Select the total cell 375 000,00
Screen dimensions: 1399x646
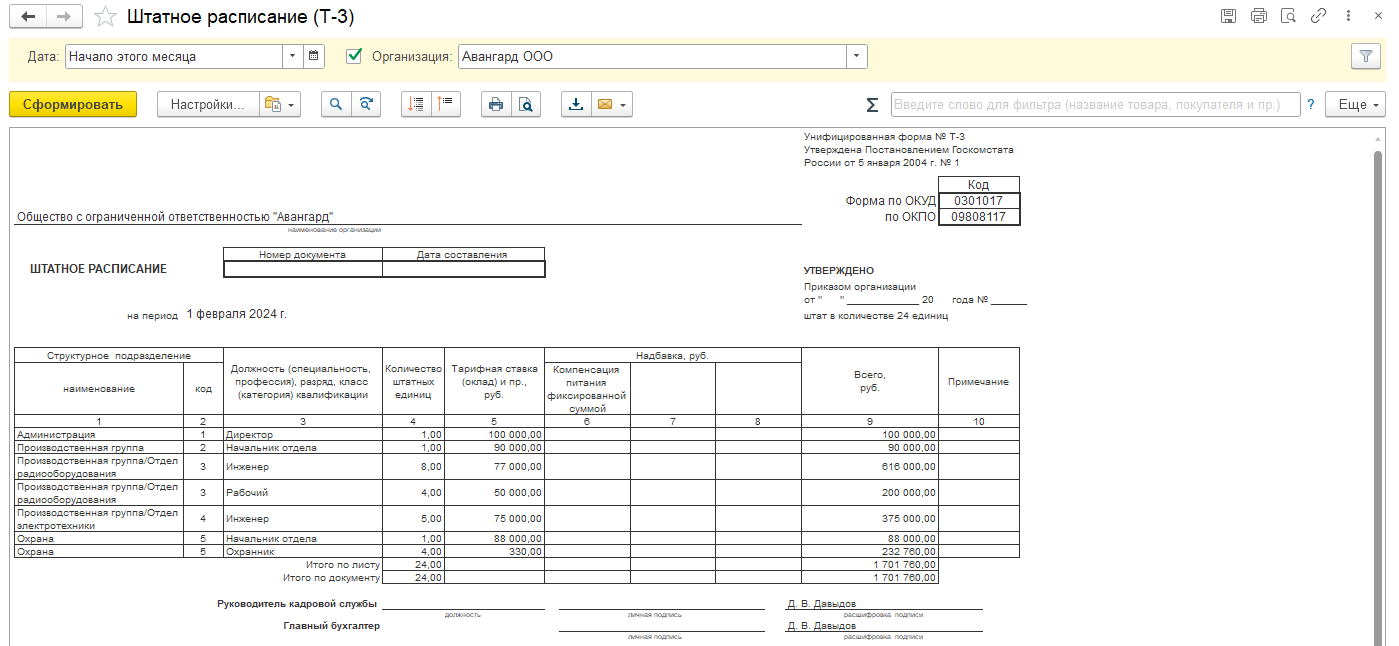tap(870, 519)
